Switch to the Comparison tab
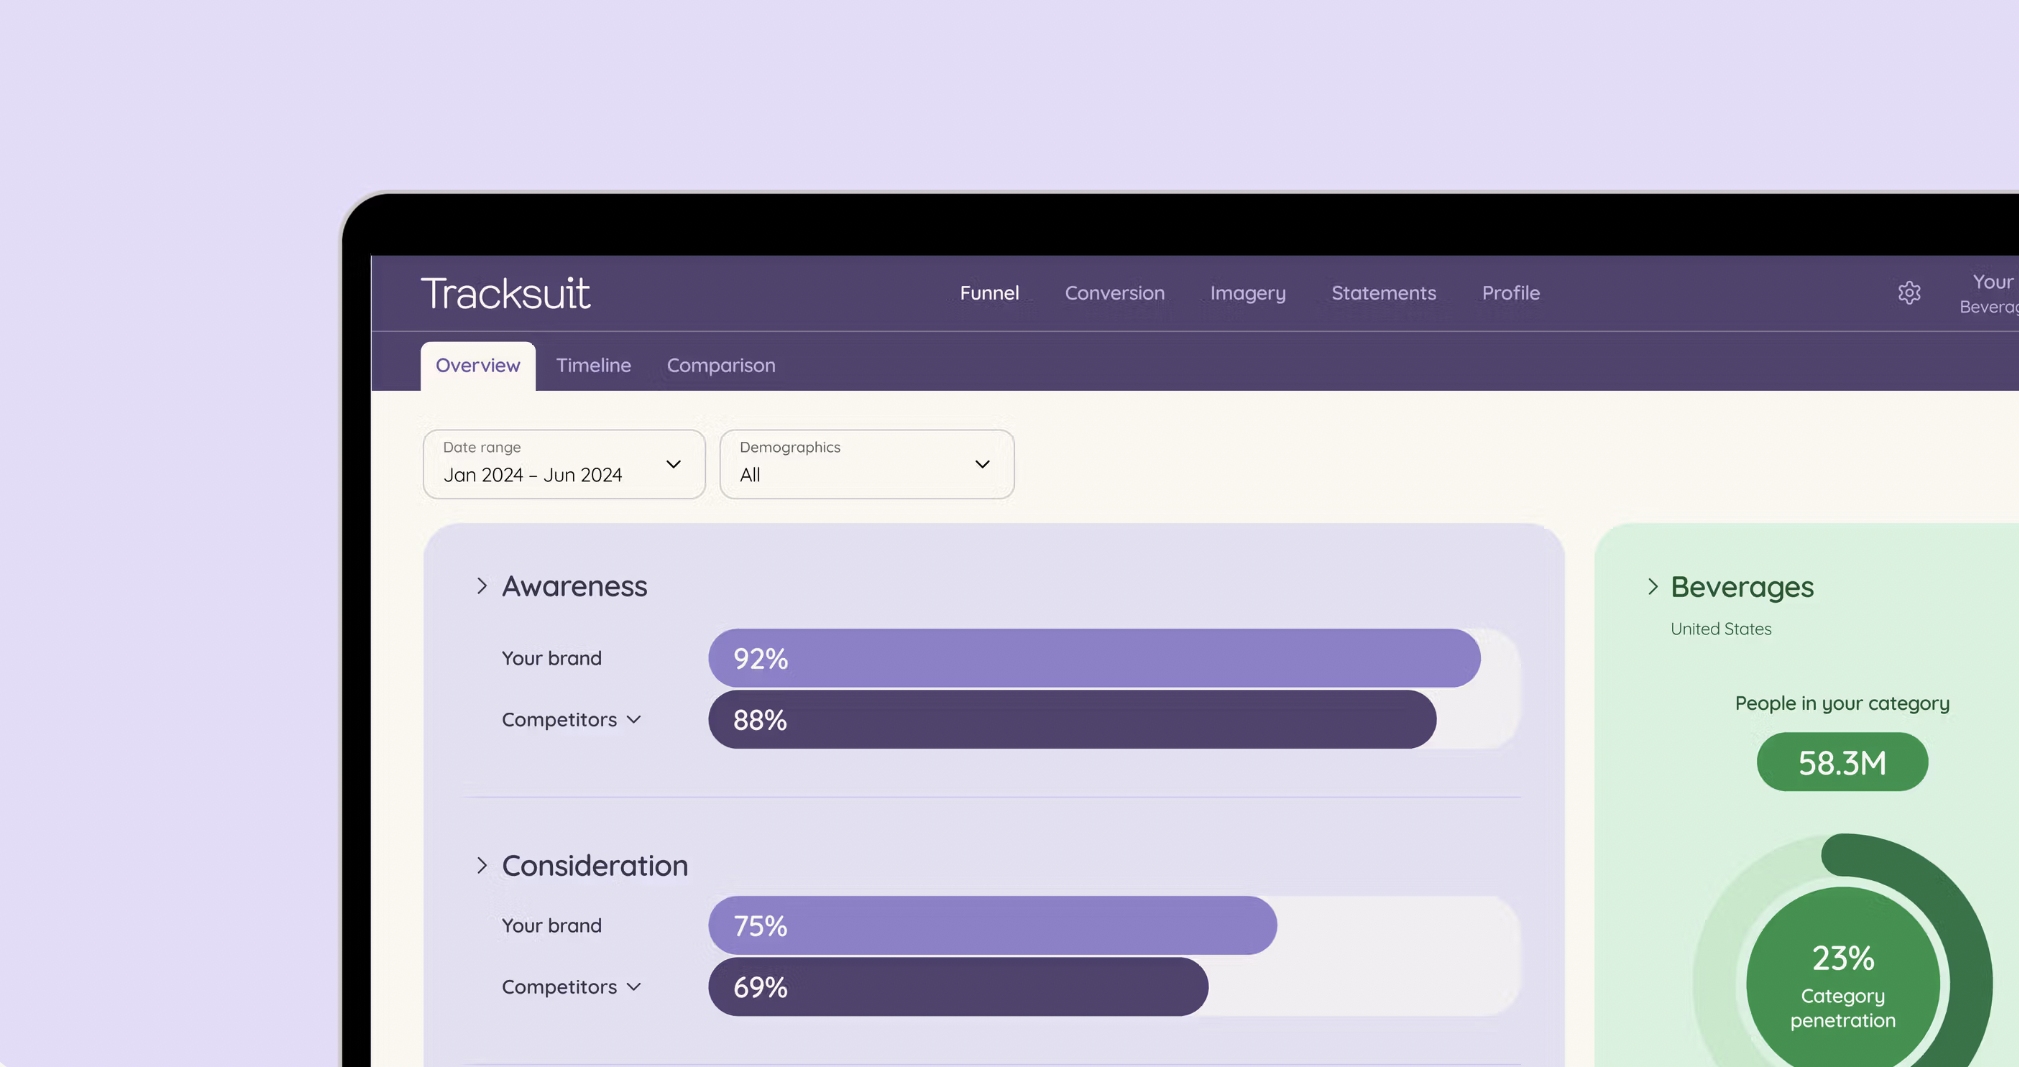The width and height of the screenshot is (2019, 1067). point(721,365)
